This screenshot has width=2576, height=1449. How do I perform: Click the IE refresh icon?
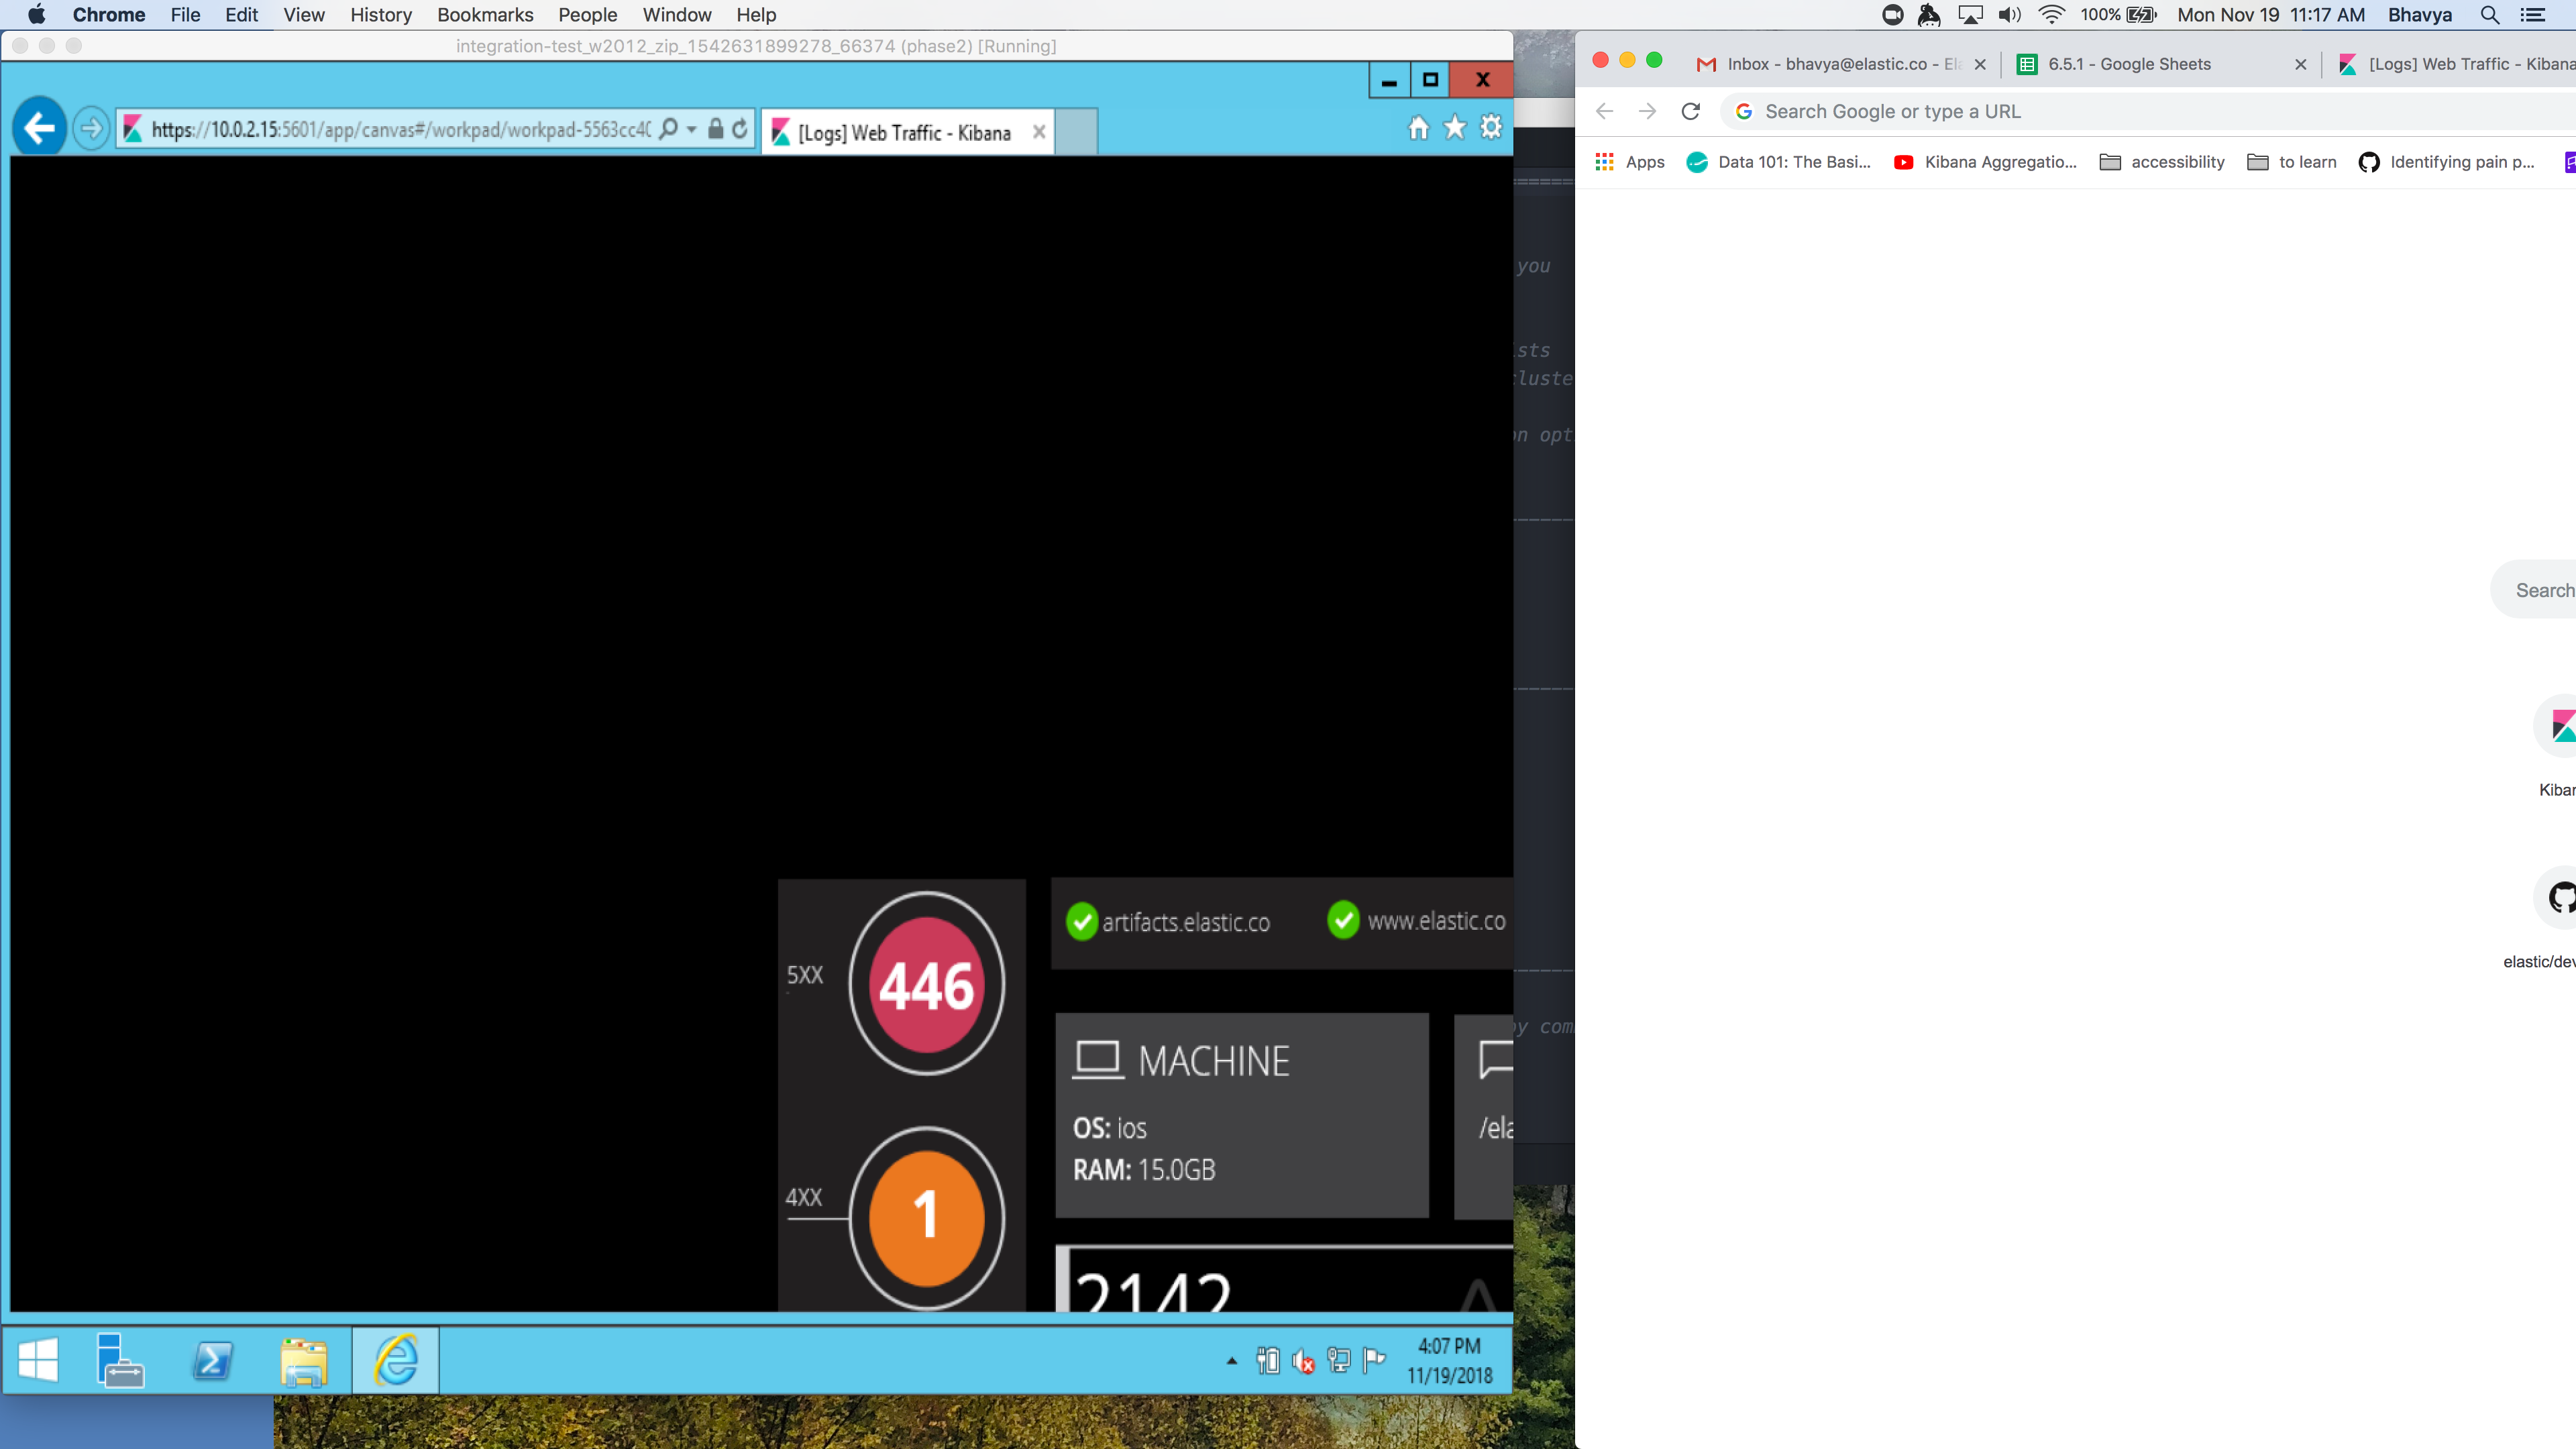click(740, 129)
